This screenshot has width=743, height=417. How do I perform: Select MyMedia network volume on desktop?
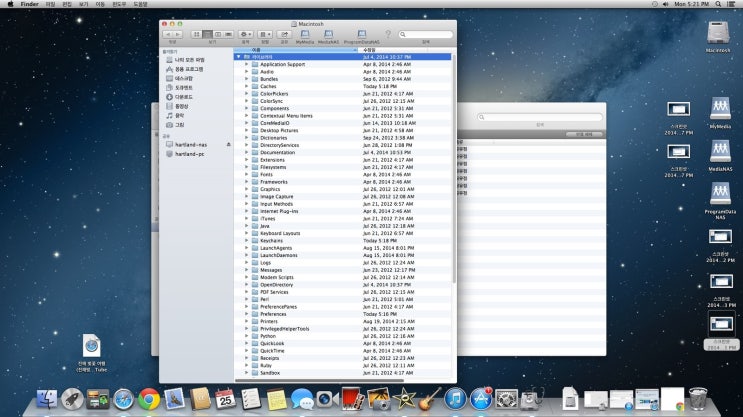pos(720,113)
